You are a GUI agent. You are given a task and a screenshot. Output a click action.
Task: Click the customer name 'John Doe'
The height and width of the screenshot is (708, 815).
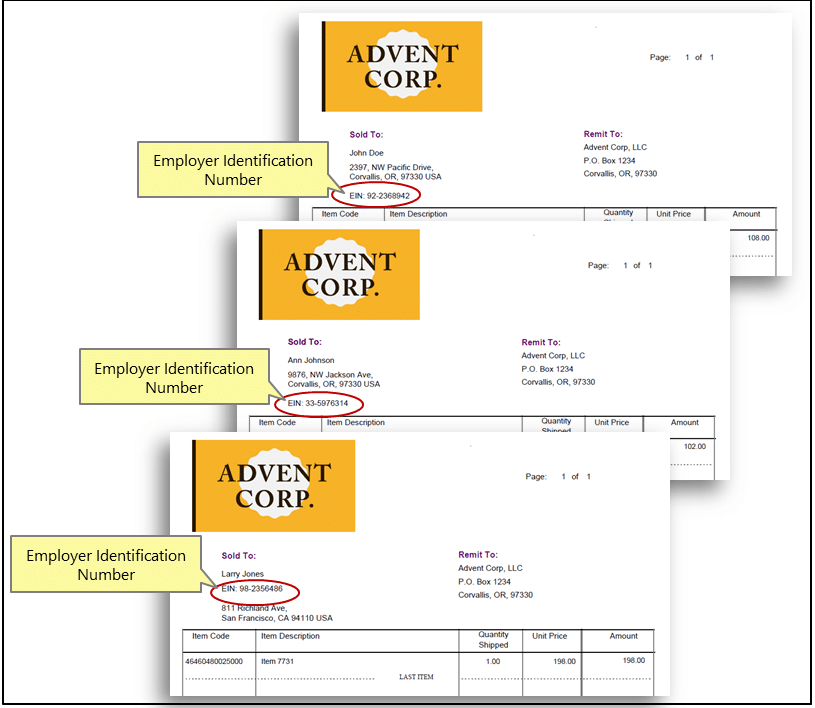(366, 153)
